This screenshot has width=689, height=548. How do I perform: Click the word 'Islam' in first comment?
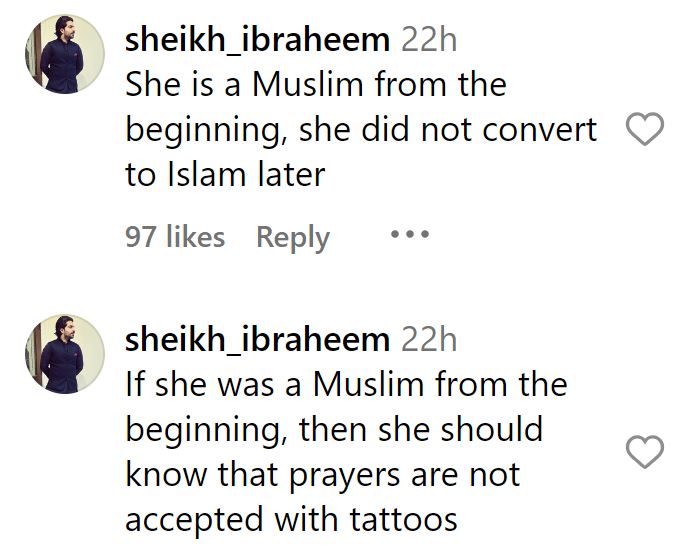point(206,174)
